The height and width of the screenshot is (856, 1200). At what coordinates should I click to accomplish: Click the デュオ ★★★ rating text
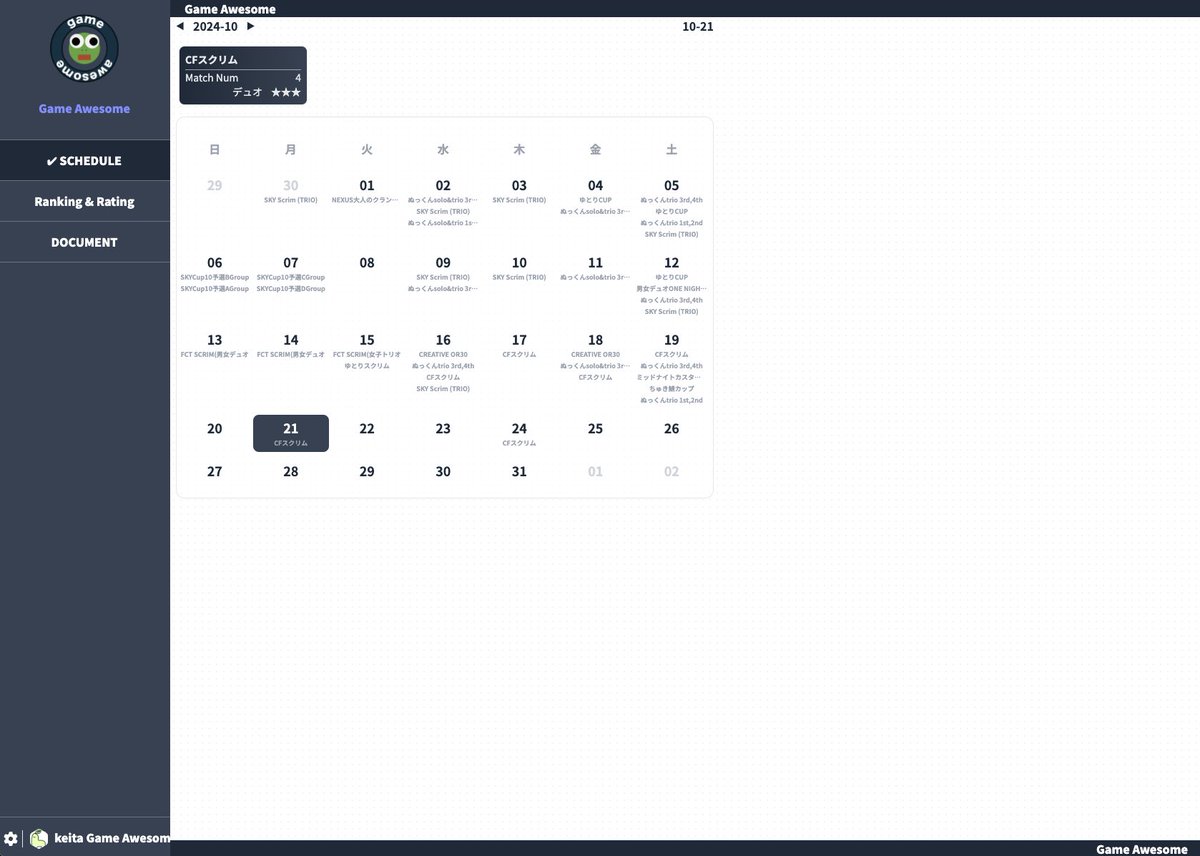coord(266,92)
